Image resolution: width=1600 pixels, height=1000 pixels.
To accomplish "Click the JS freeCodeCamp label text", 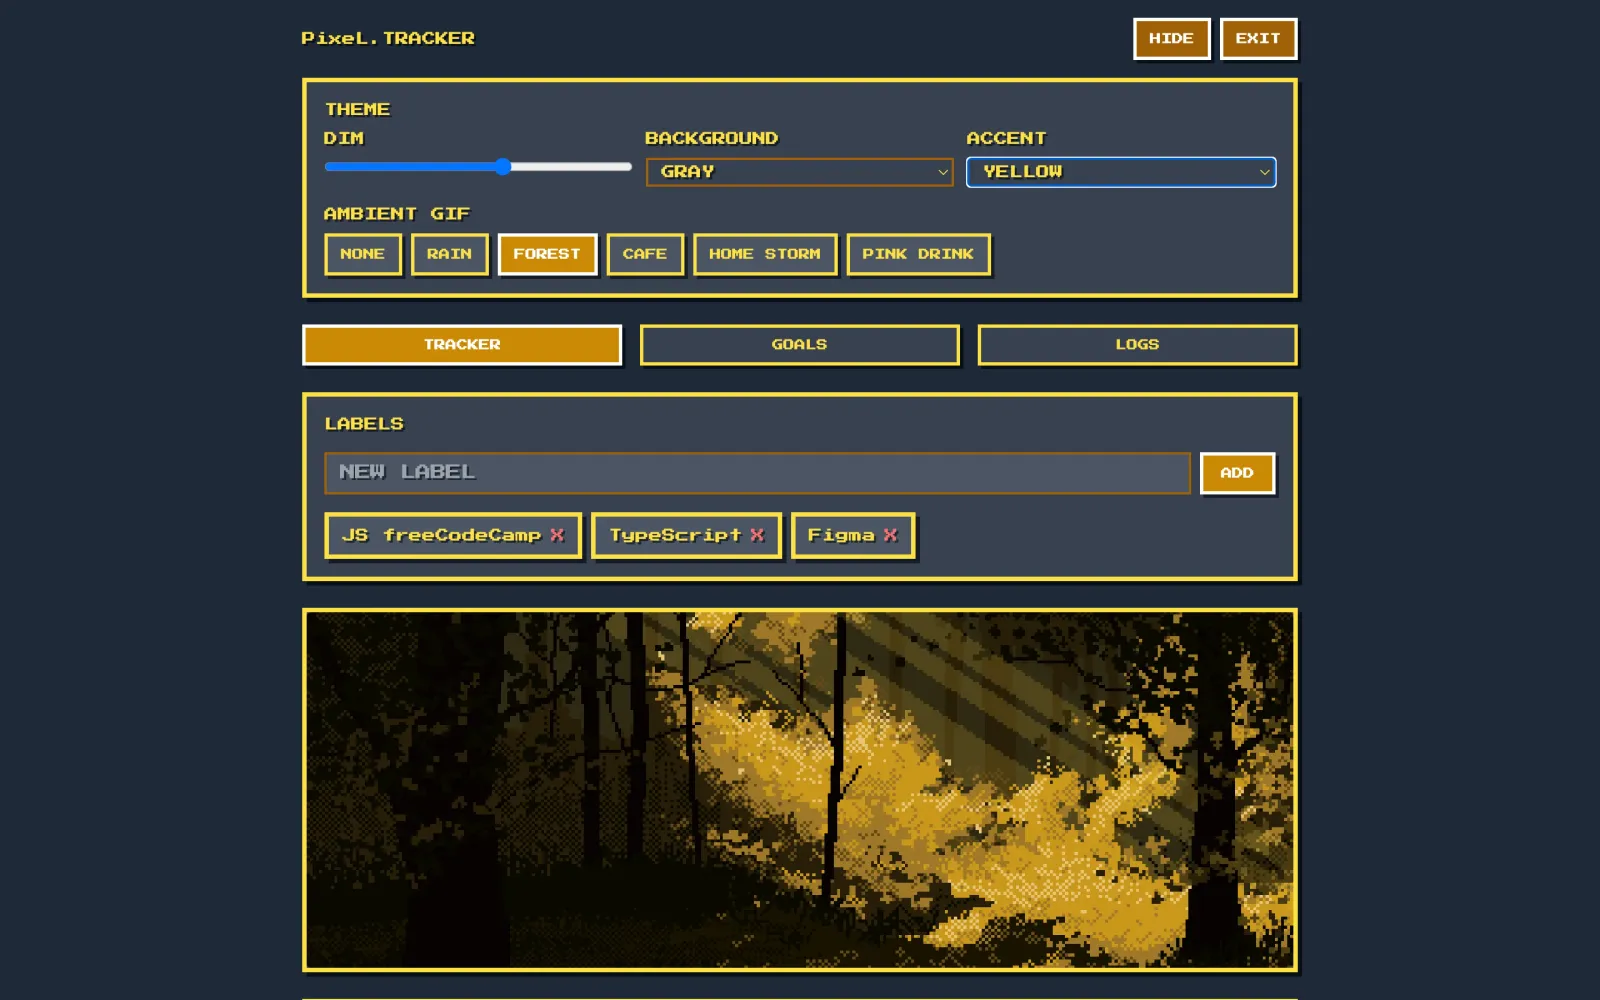I will (x=441, y=535).
